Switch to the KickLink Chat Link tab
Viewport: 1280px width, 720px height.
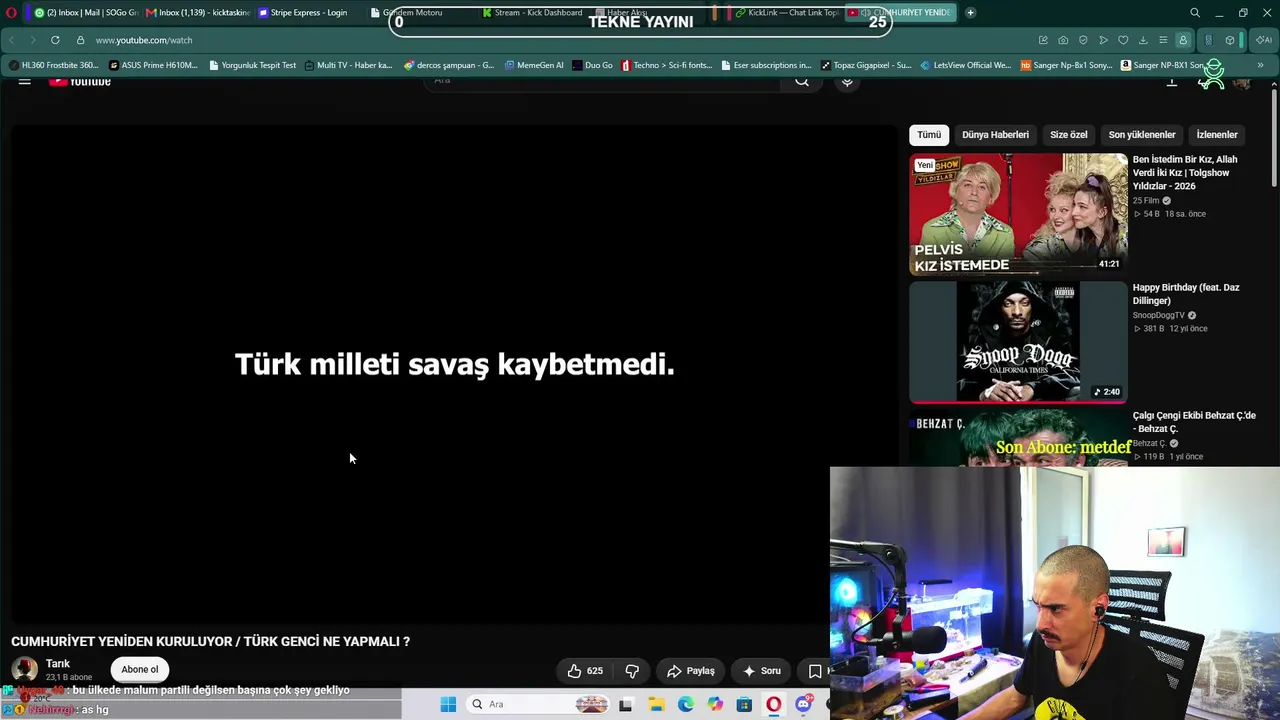coord(786,13)
